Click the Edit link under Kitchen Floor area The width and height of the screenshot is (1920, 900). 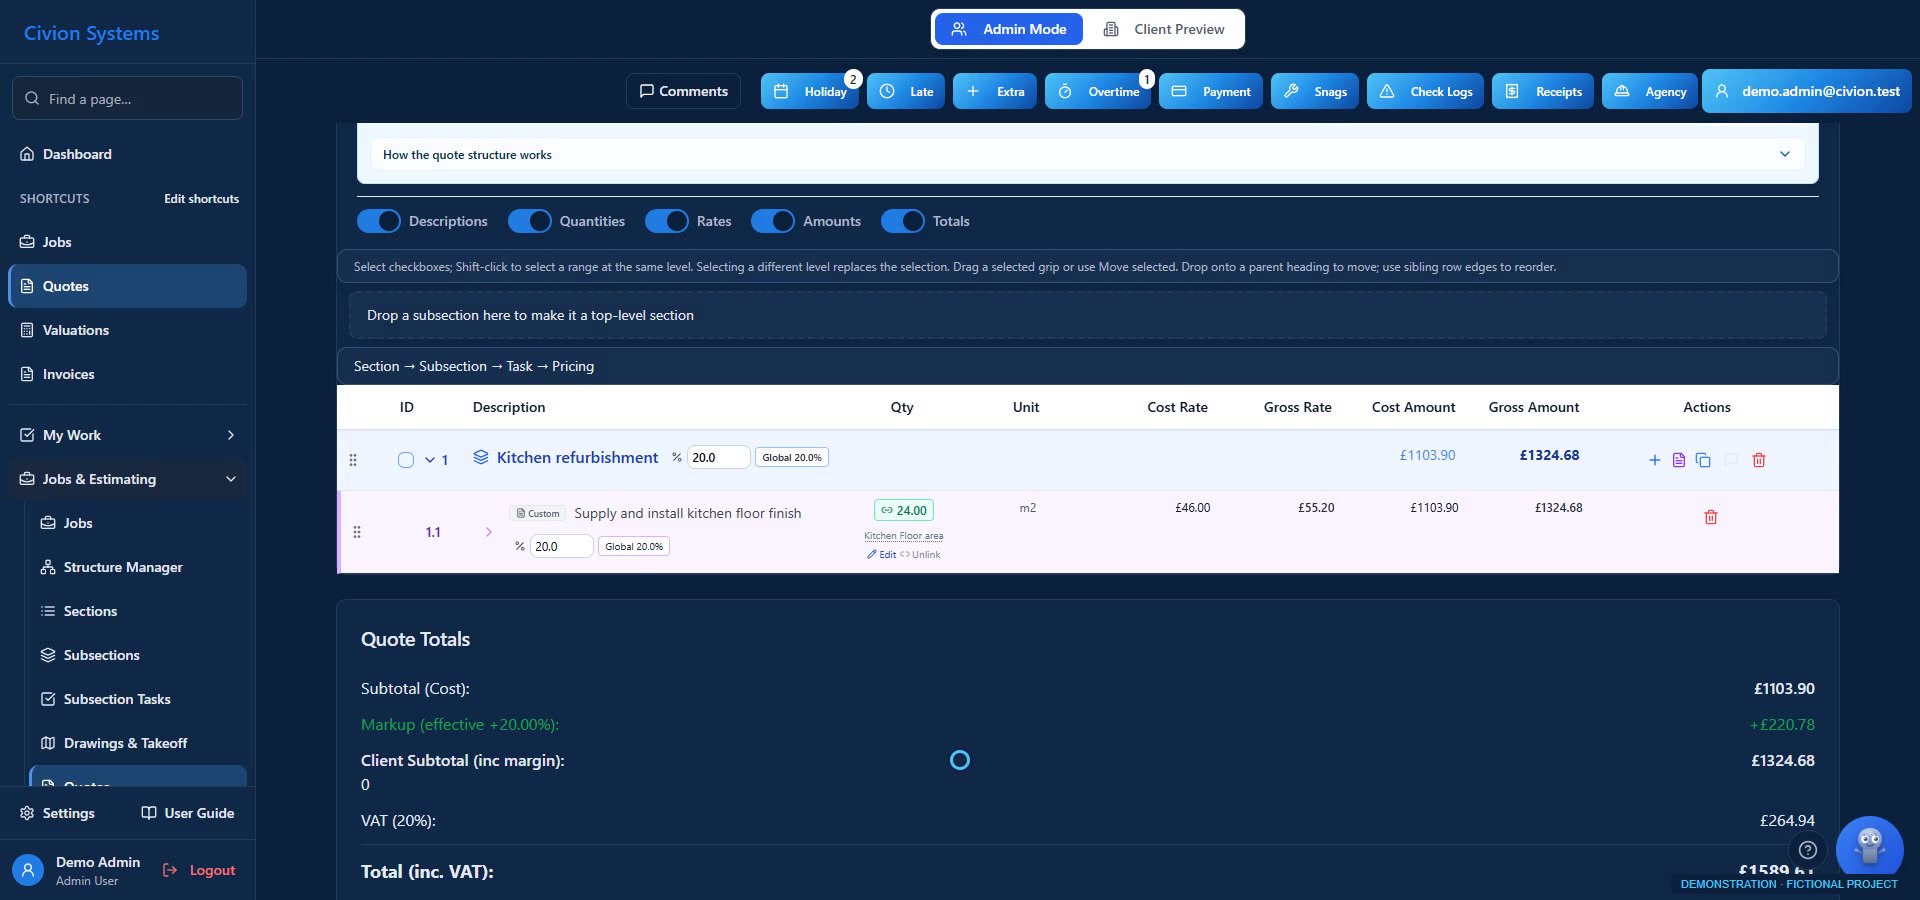point(882,555)
